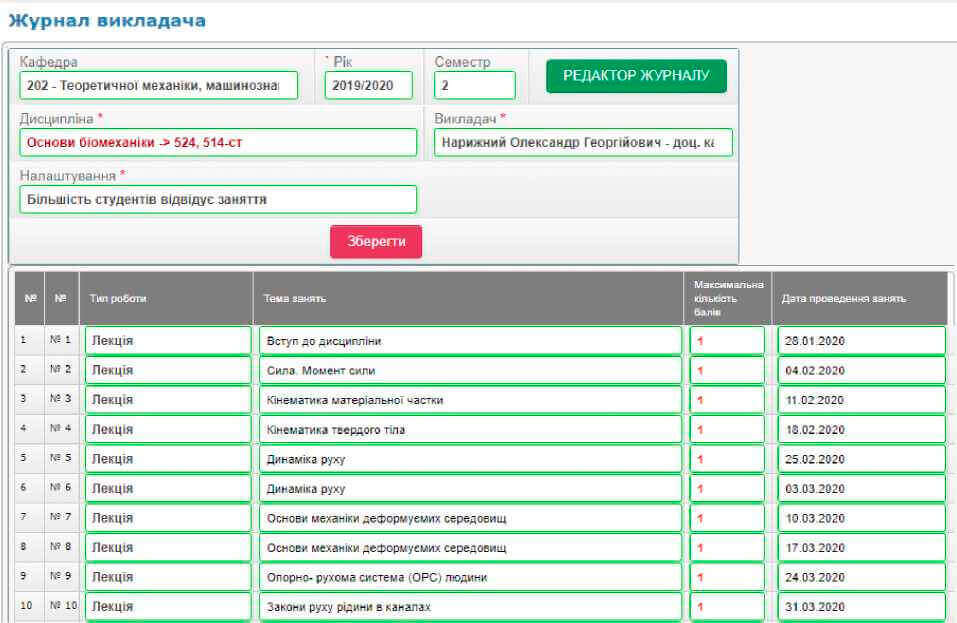The width and height of the screenshot is (957, 623).
Task: Open the Викладач Нарижний field
Action: point(583,142)
